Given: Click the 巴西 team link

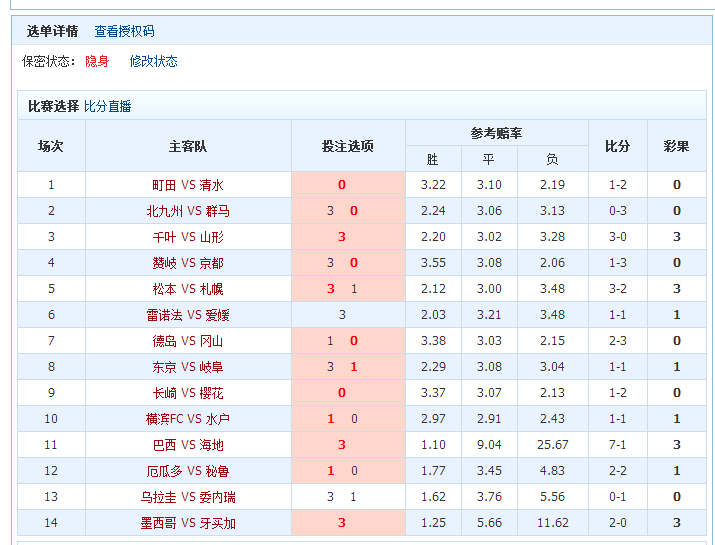Looking at the screenshot, I should [163, 445].
